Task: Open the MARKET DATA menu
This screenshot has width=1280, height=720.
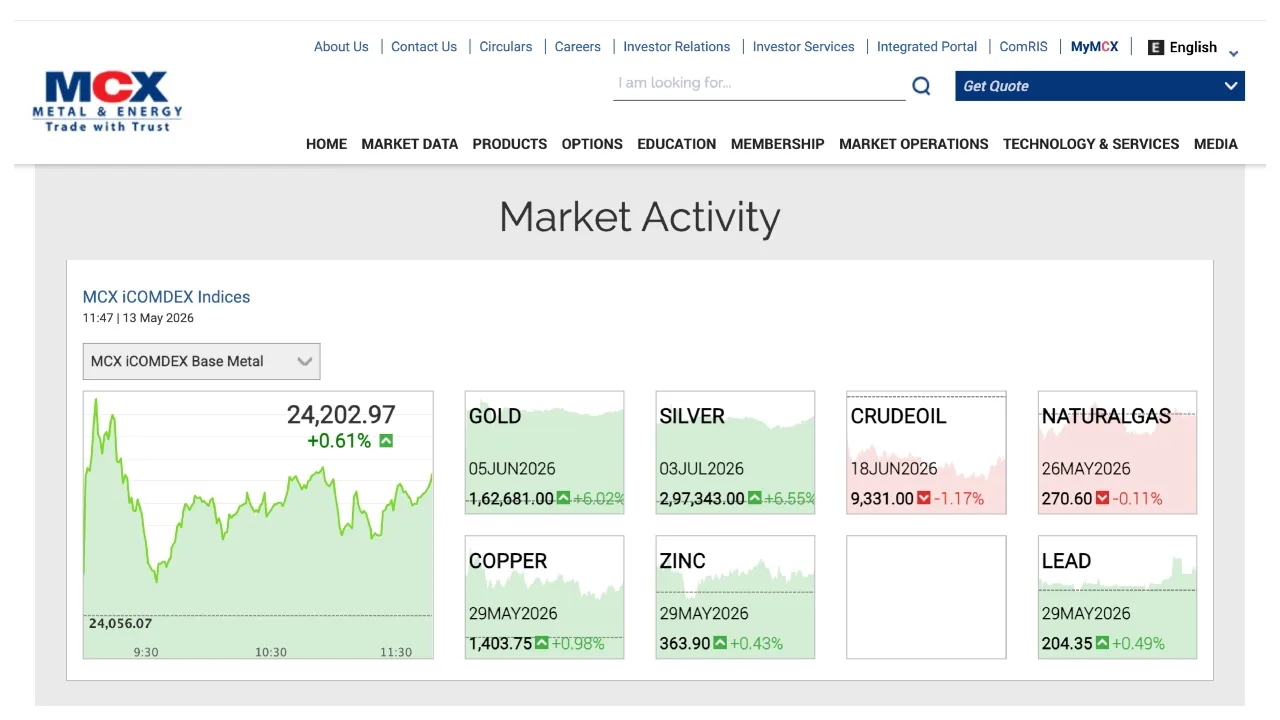Action: coord(410,144)
